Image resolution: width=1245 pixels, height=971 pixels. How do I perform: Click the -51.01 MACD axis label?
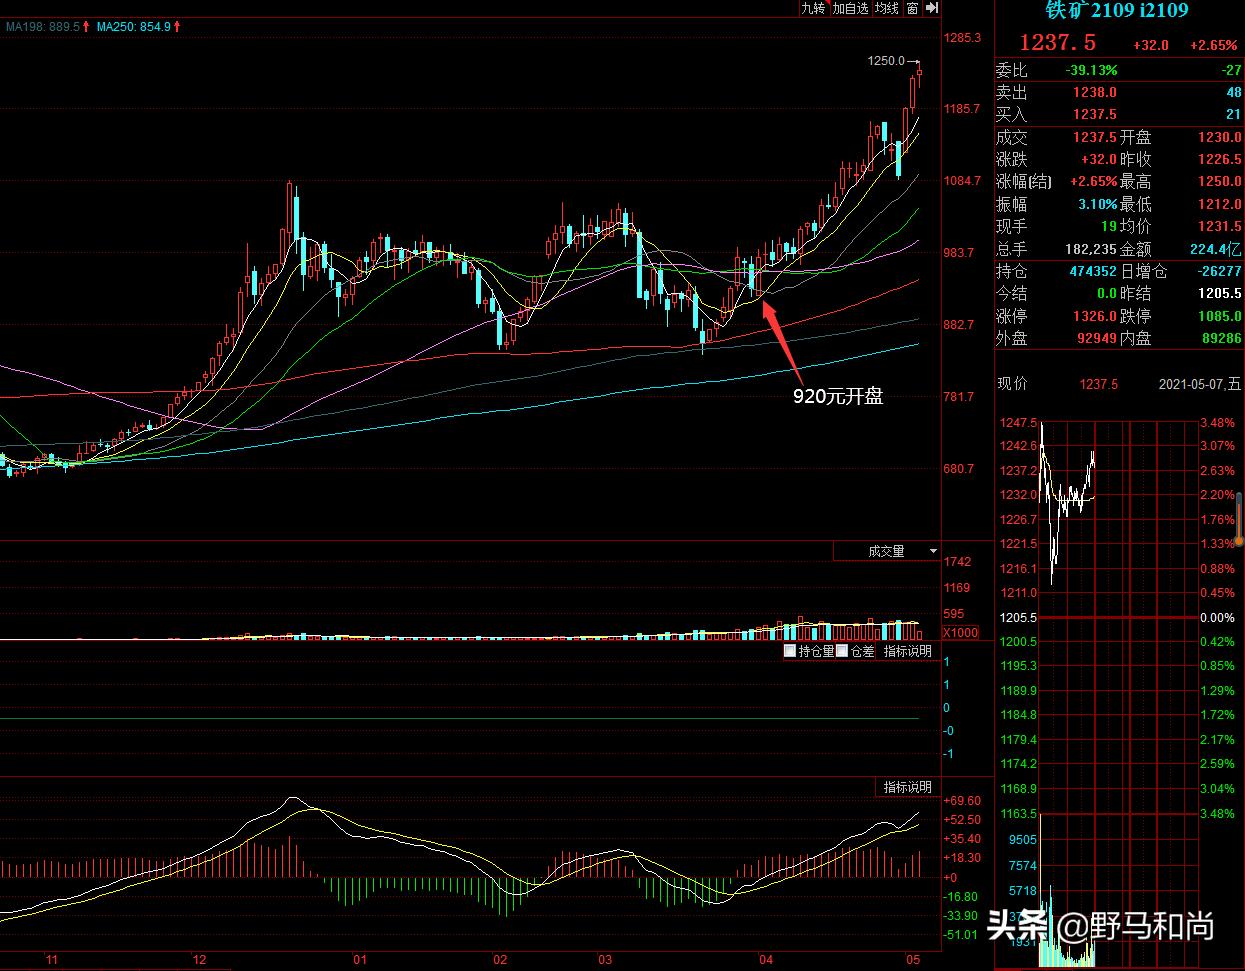pos(962,934)
